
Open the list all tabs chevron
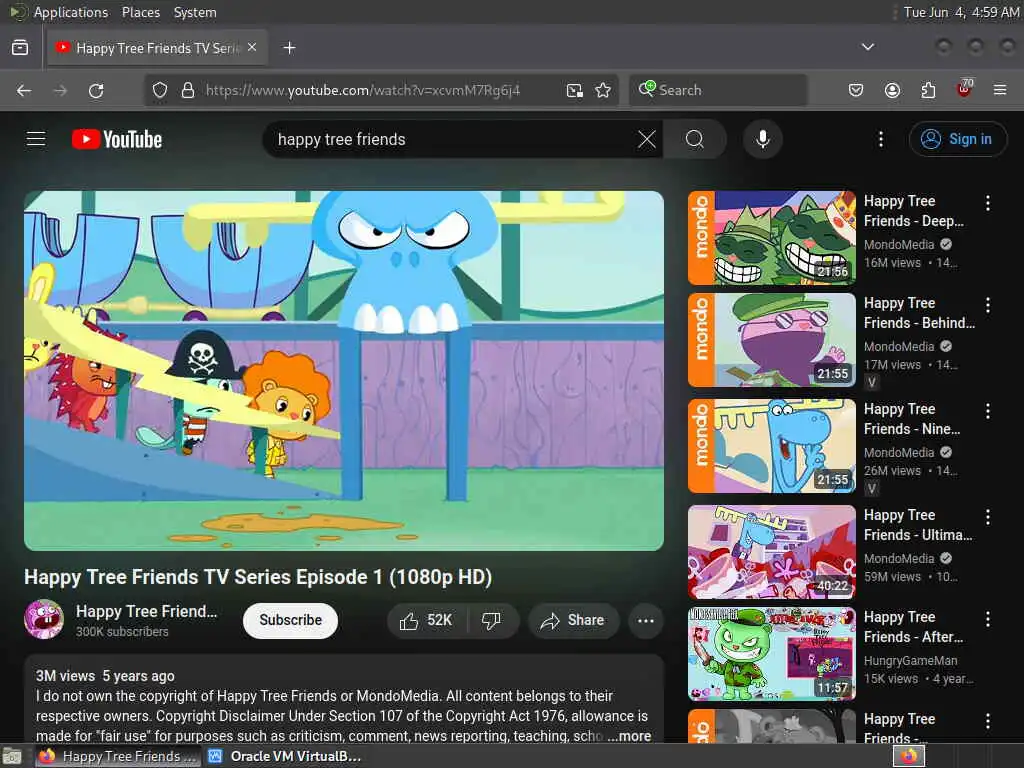(868, 47)
